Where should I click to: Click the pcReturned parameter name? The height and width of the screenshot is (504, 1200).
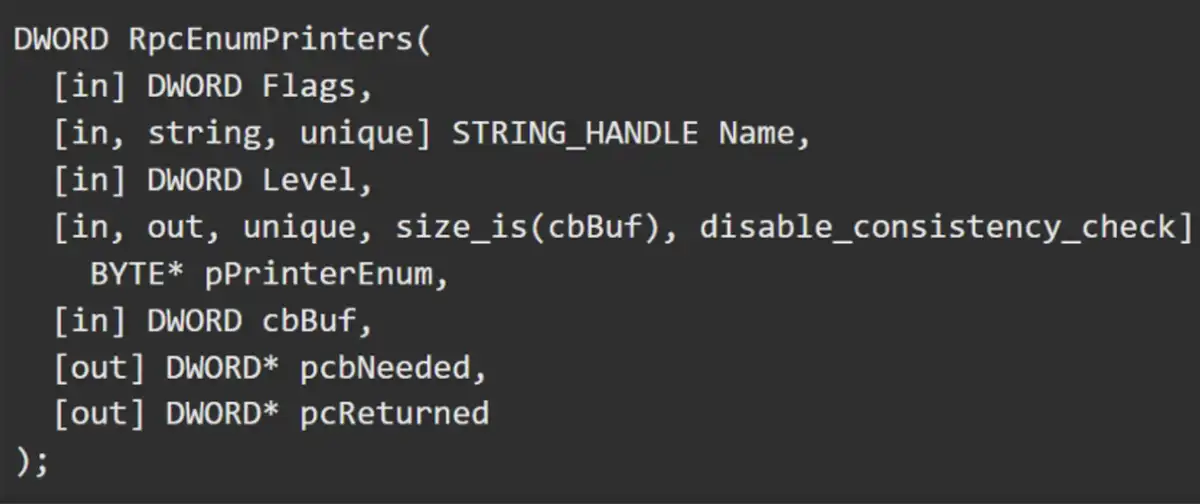click(x=394, y=413)
